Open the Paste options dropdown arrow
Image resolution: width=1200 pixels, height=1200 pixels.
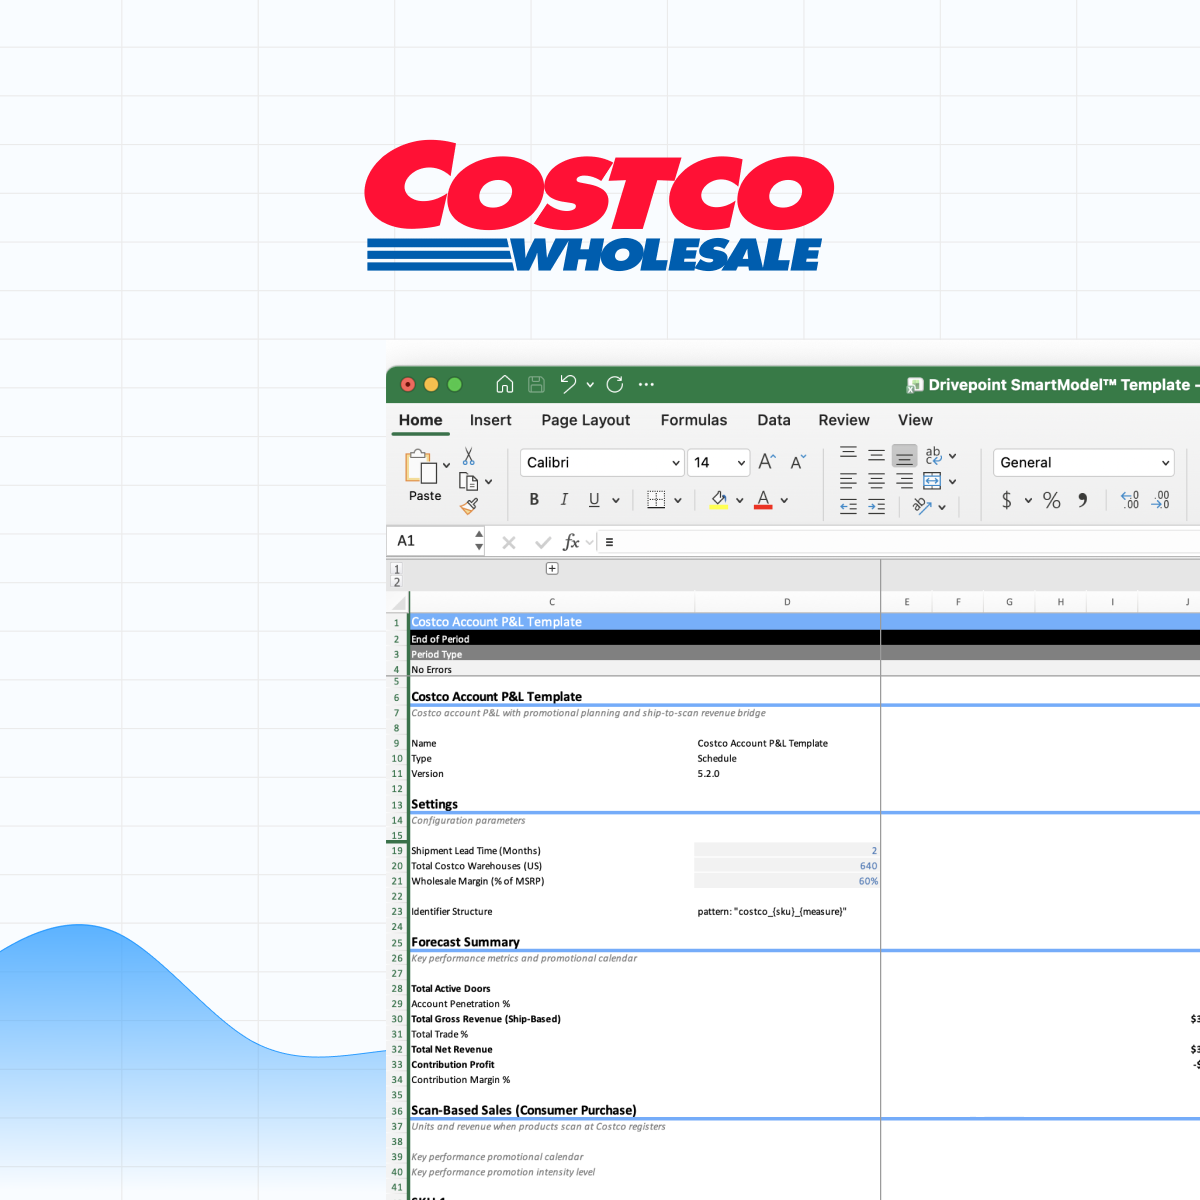(x=446, y=466)
